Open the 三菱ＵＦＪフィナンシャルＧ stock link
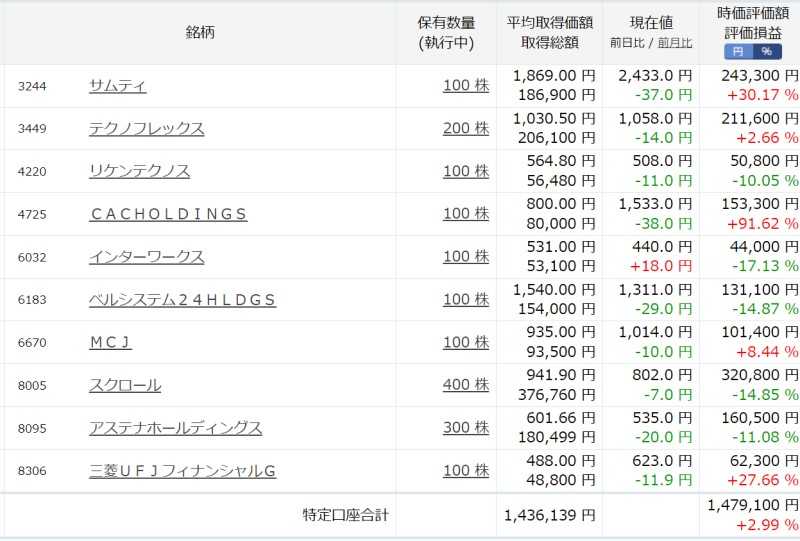 click(x=182, y=471)
